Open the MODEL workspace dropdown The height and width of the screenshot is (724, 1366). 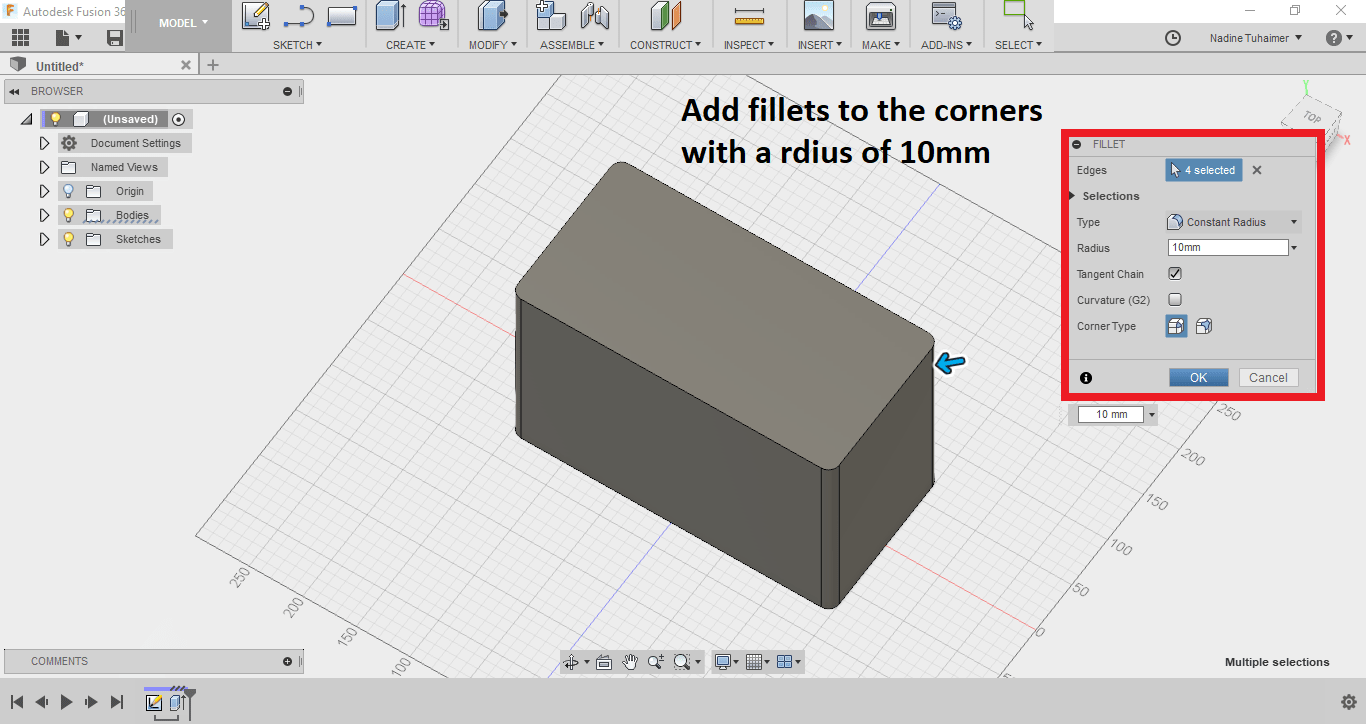click(x=184, y=22)
